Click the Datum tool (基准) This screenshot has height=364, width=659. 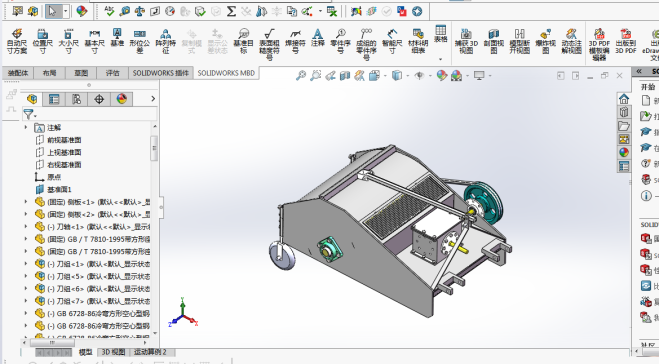[117, 38]
